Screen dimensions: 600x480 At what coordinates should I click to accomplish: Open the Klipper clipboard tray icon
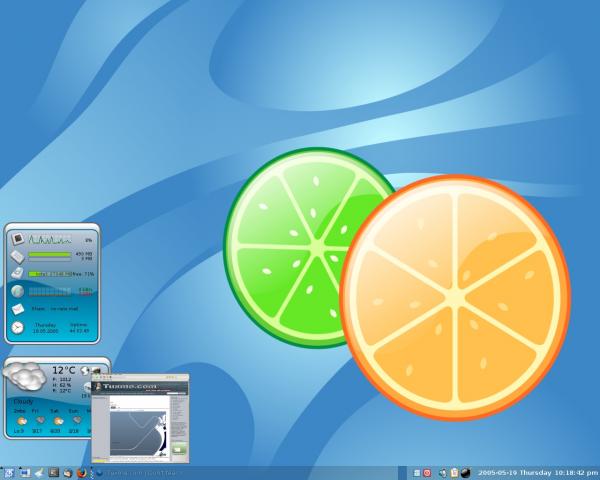click(x=453, y=471)
